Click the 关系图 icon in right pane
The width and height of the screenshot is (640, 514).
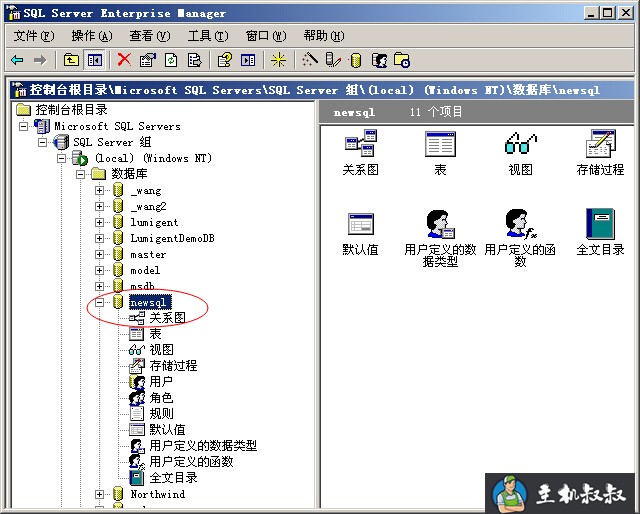pyautogui.click(x=360, y=144)
